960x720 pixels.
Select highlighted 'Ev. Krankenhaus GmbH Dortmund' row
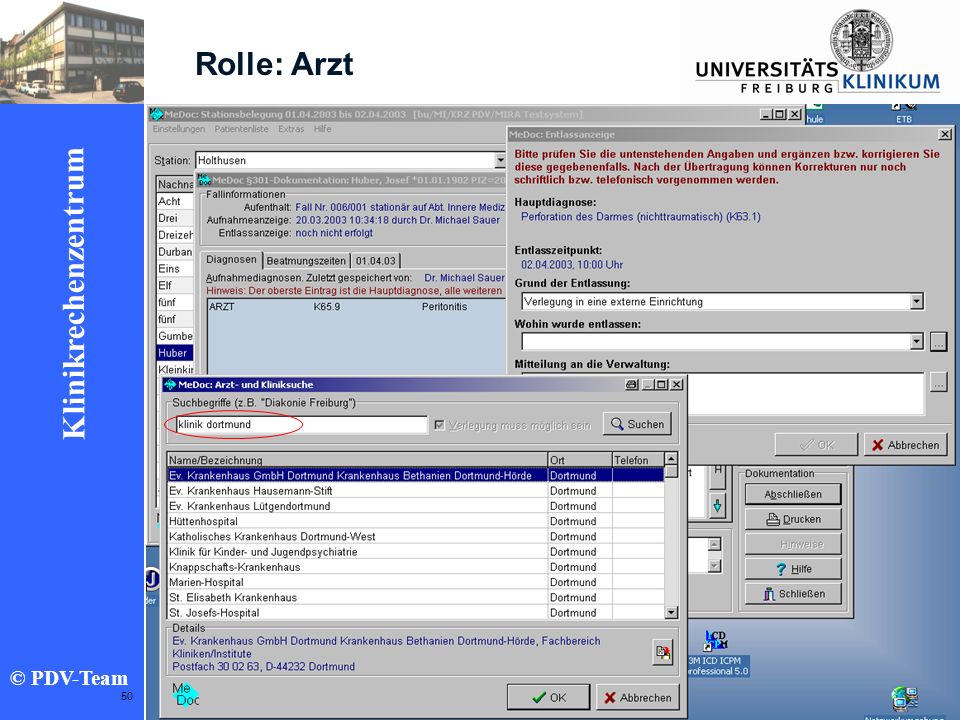[416, 475]
